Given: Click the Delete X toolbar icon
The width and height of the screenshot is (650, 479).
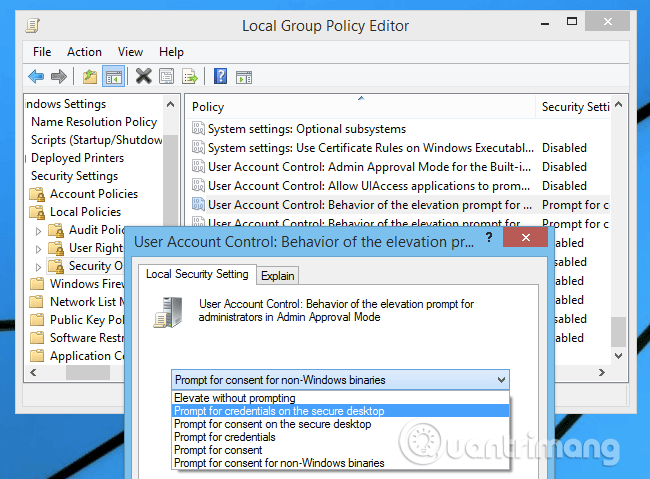Looking at the screenshot, I should click(x=143, y=76).
